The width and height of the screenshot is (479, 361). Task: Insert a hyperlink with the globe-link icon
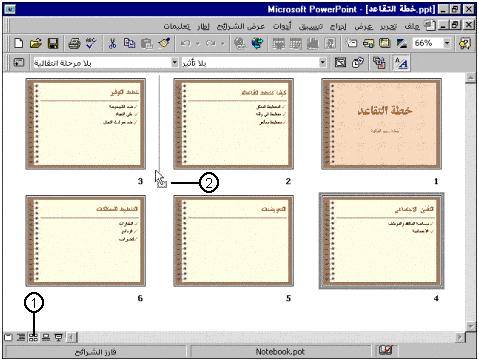pyautogui.click(x=240, y=43)
